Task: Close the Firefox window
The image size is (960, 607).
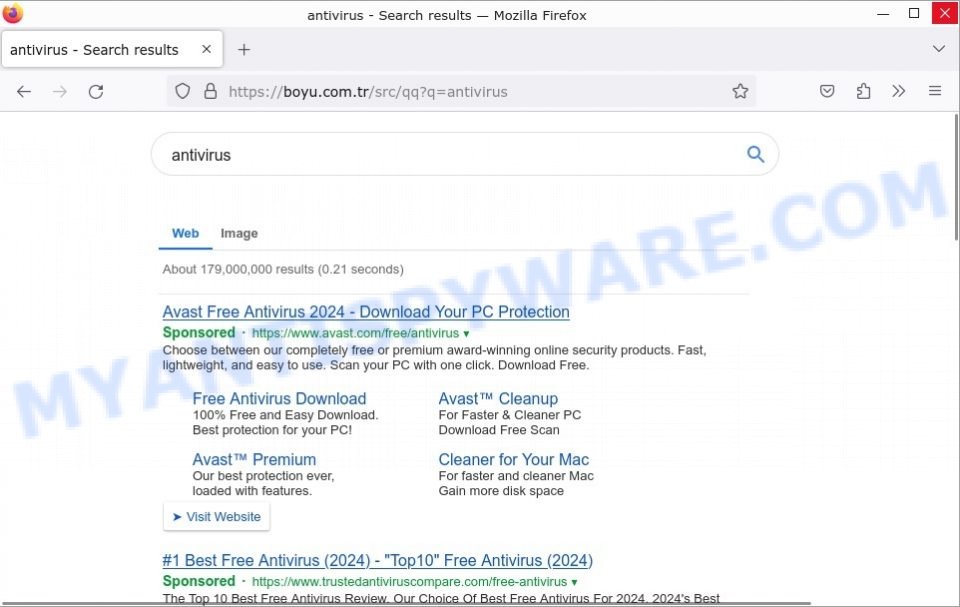Action: 945,13
